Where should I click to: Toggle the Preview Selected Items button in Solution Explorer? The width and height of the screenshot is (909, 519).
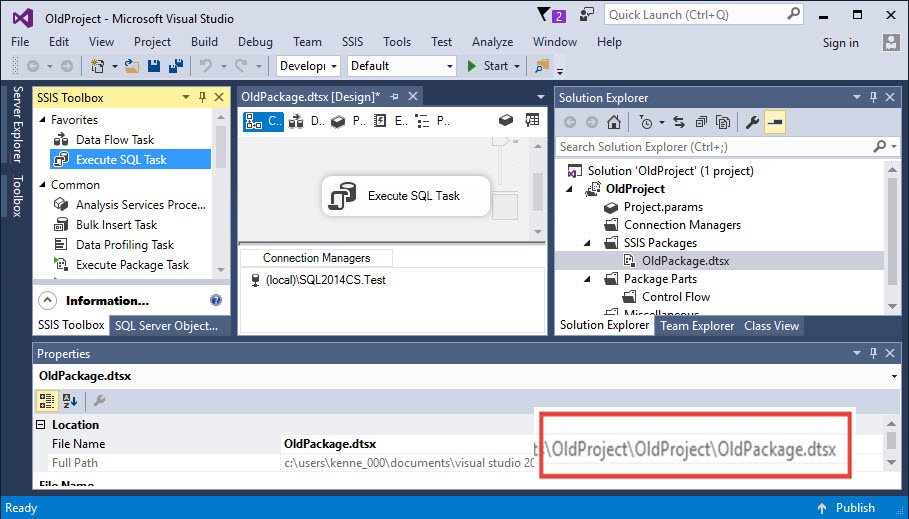(774, 122)
